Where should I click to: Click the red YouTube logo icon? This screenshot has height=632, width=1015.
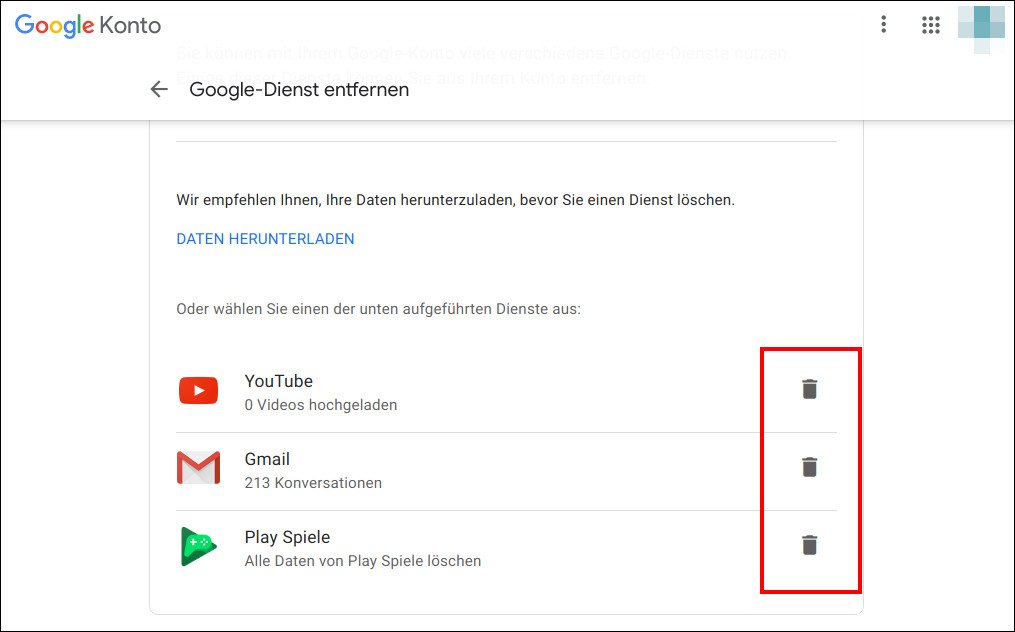click(x=198, y=390)
